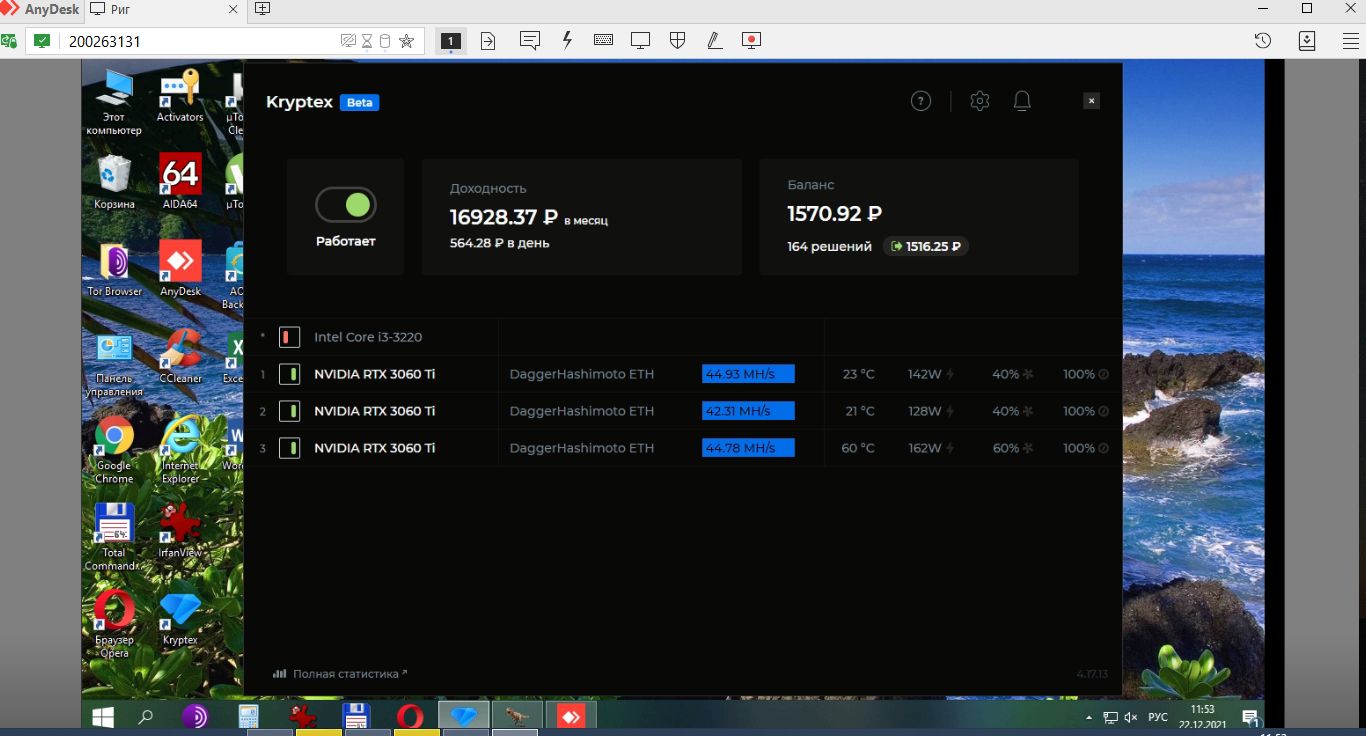This screenshot has height=736, width=1366.
Task: Open AnyDesk chat icon
Action: click(530, 41)
